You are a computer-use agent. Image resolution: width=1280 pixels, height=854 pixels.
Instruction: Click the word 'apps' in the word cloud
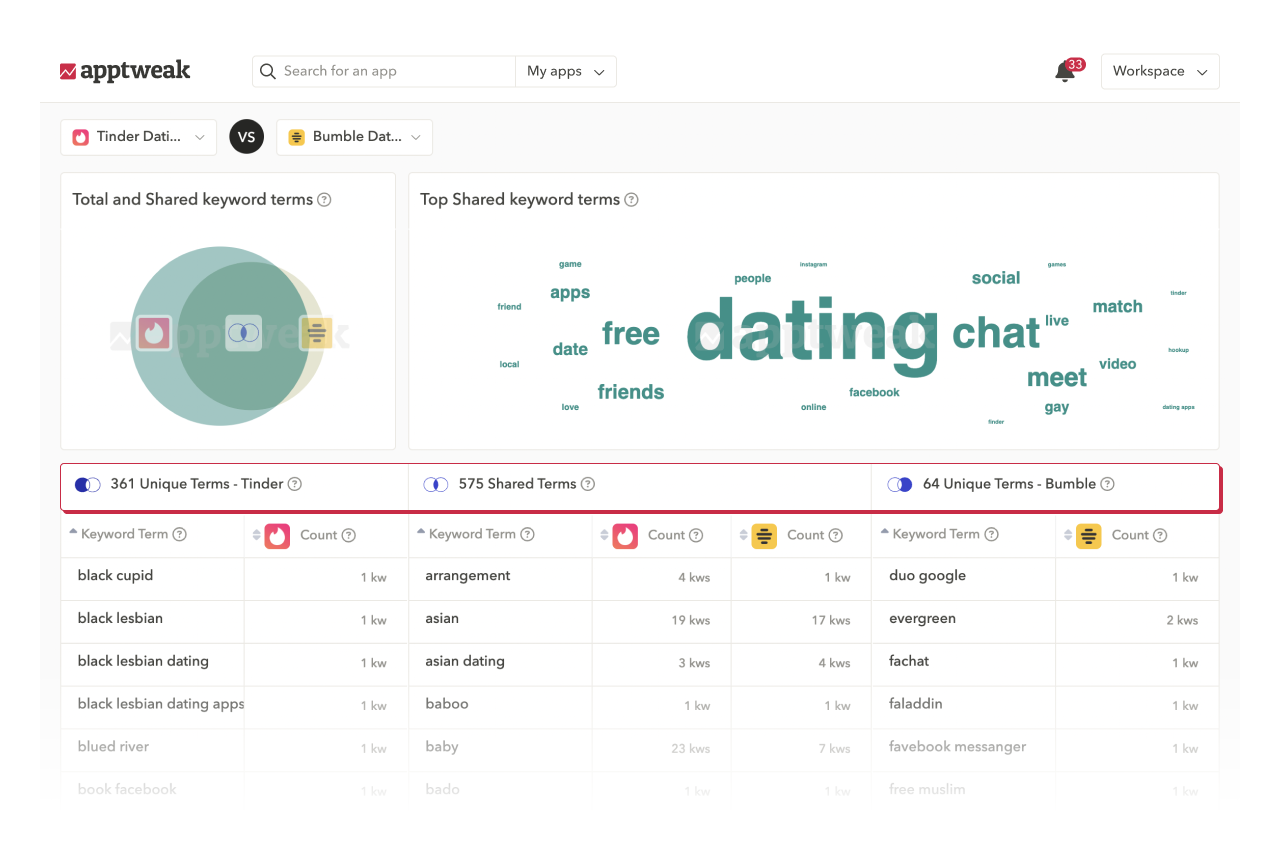coord(570,293)
